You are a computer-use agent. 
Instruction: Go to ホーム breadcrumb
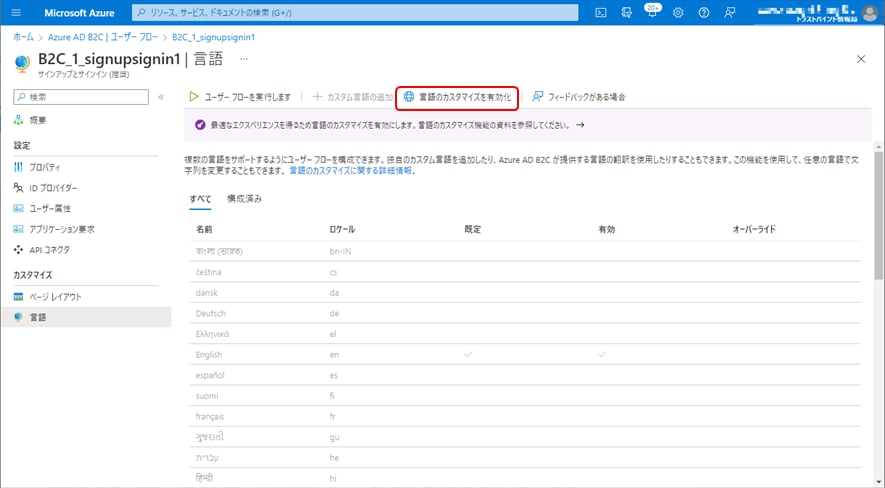point(23,37)
